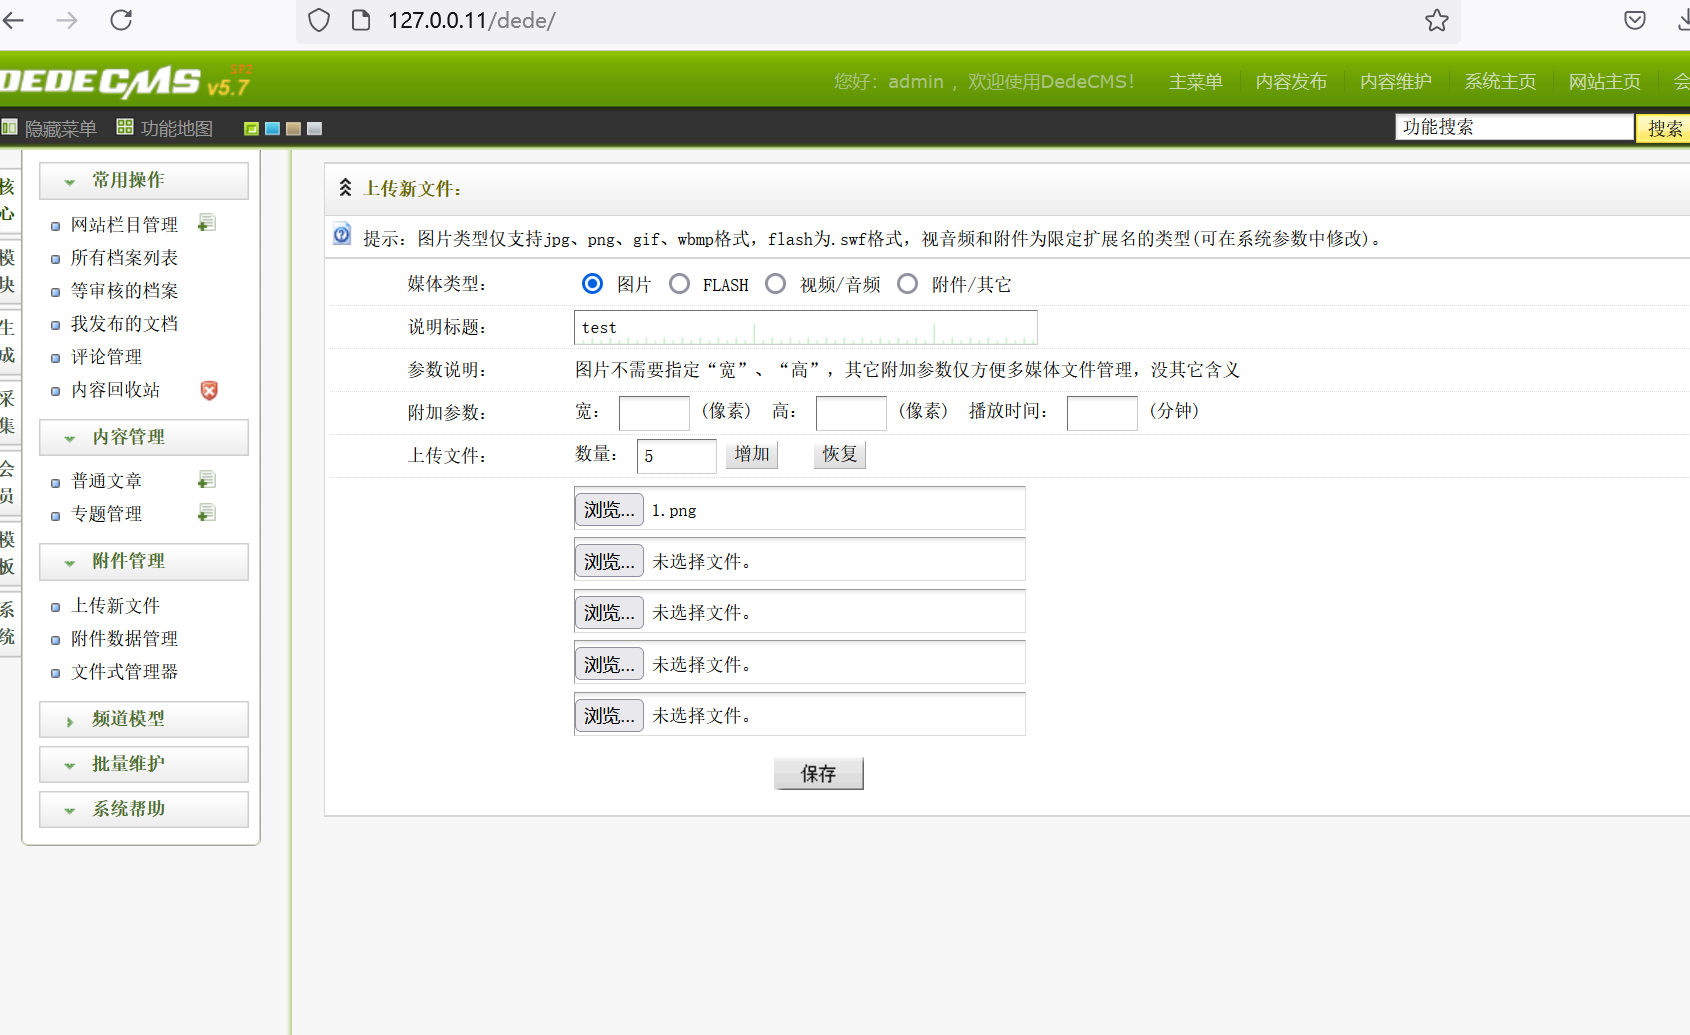This screenshot has height=1035, width=1690.
Task: Click the red shield icon beside 内容回收站
Action: click(209, 390)
